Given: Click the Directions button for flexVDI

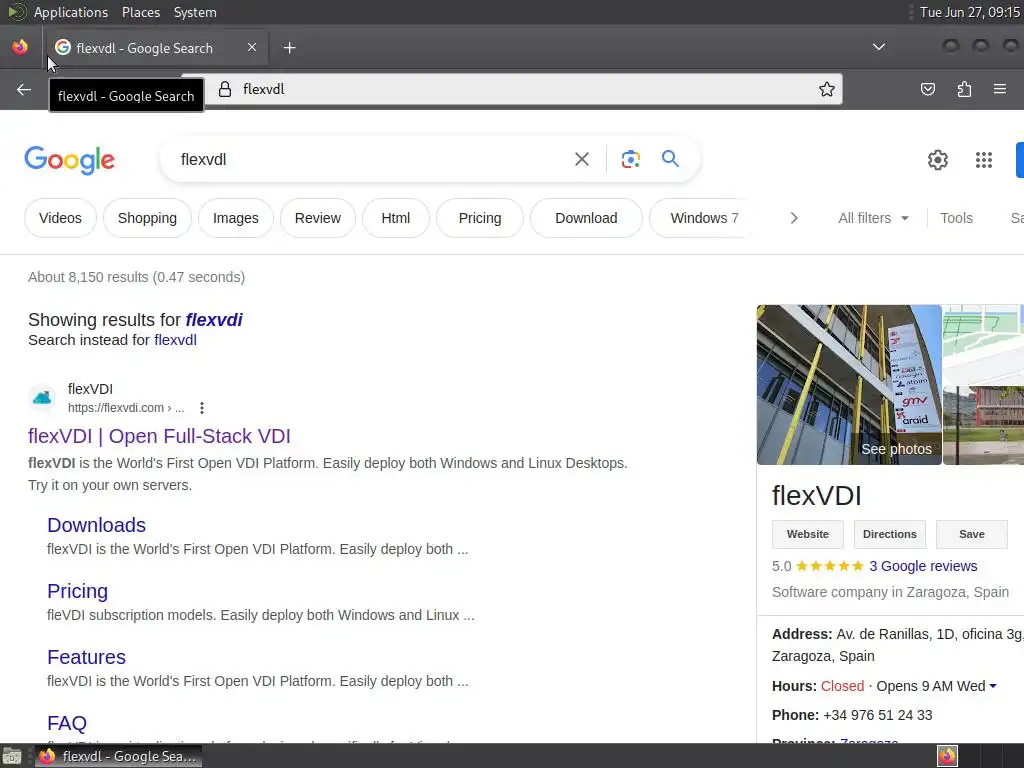Looking at the screenshot, I should pos(889,534).
